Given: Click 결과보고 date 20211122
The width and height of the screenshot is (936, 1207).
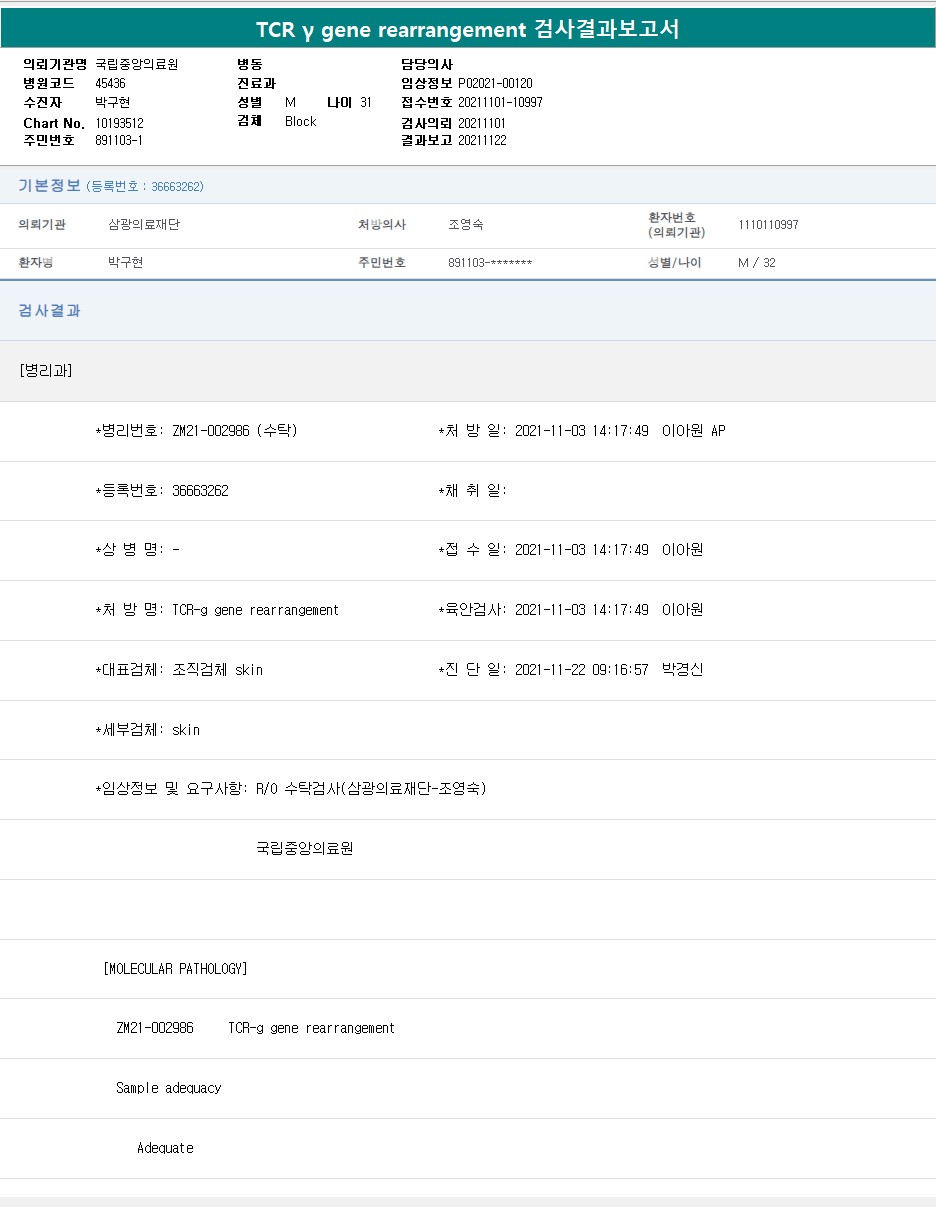Looking at the screenshot, I should coord(482,140).
